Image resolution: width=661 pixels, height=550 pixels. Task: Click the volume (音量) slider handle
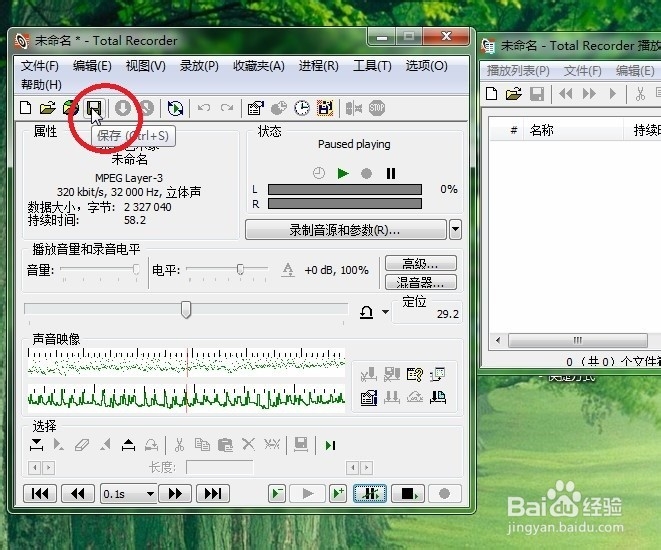pos(136,269)
